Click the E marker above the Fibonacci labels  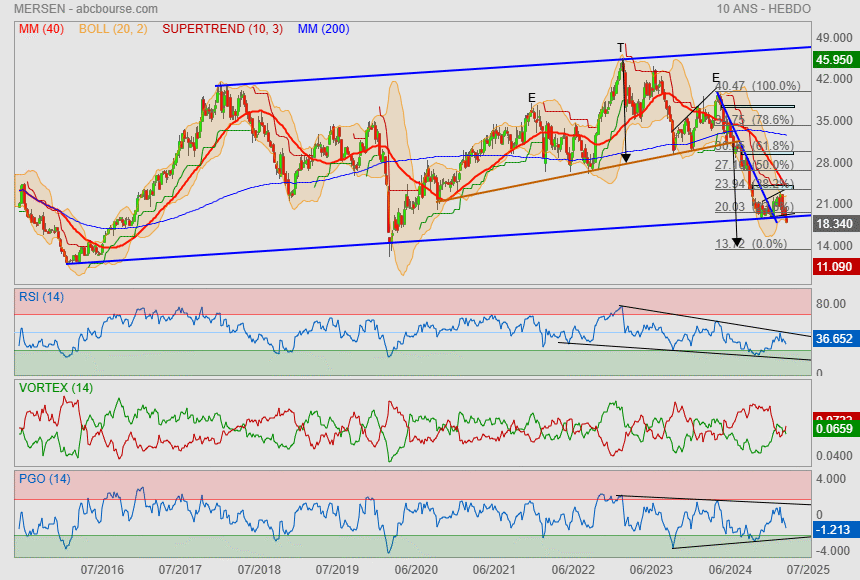pos(716,77)
